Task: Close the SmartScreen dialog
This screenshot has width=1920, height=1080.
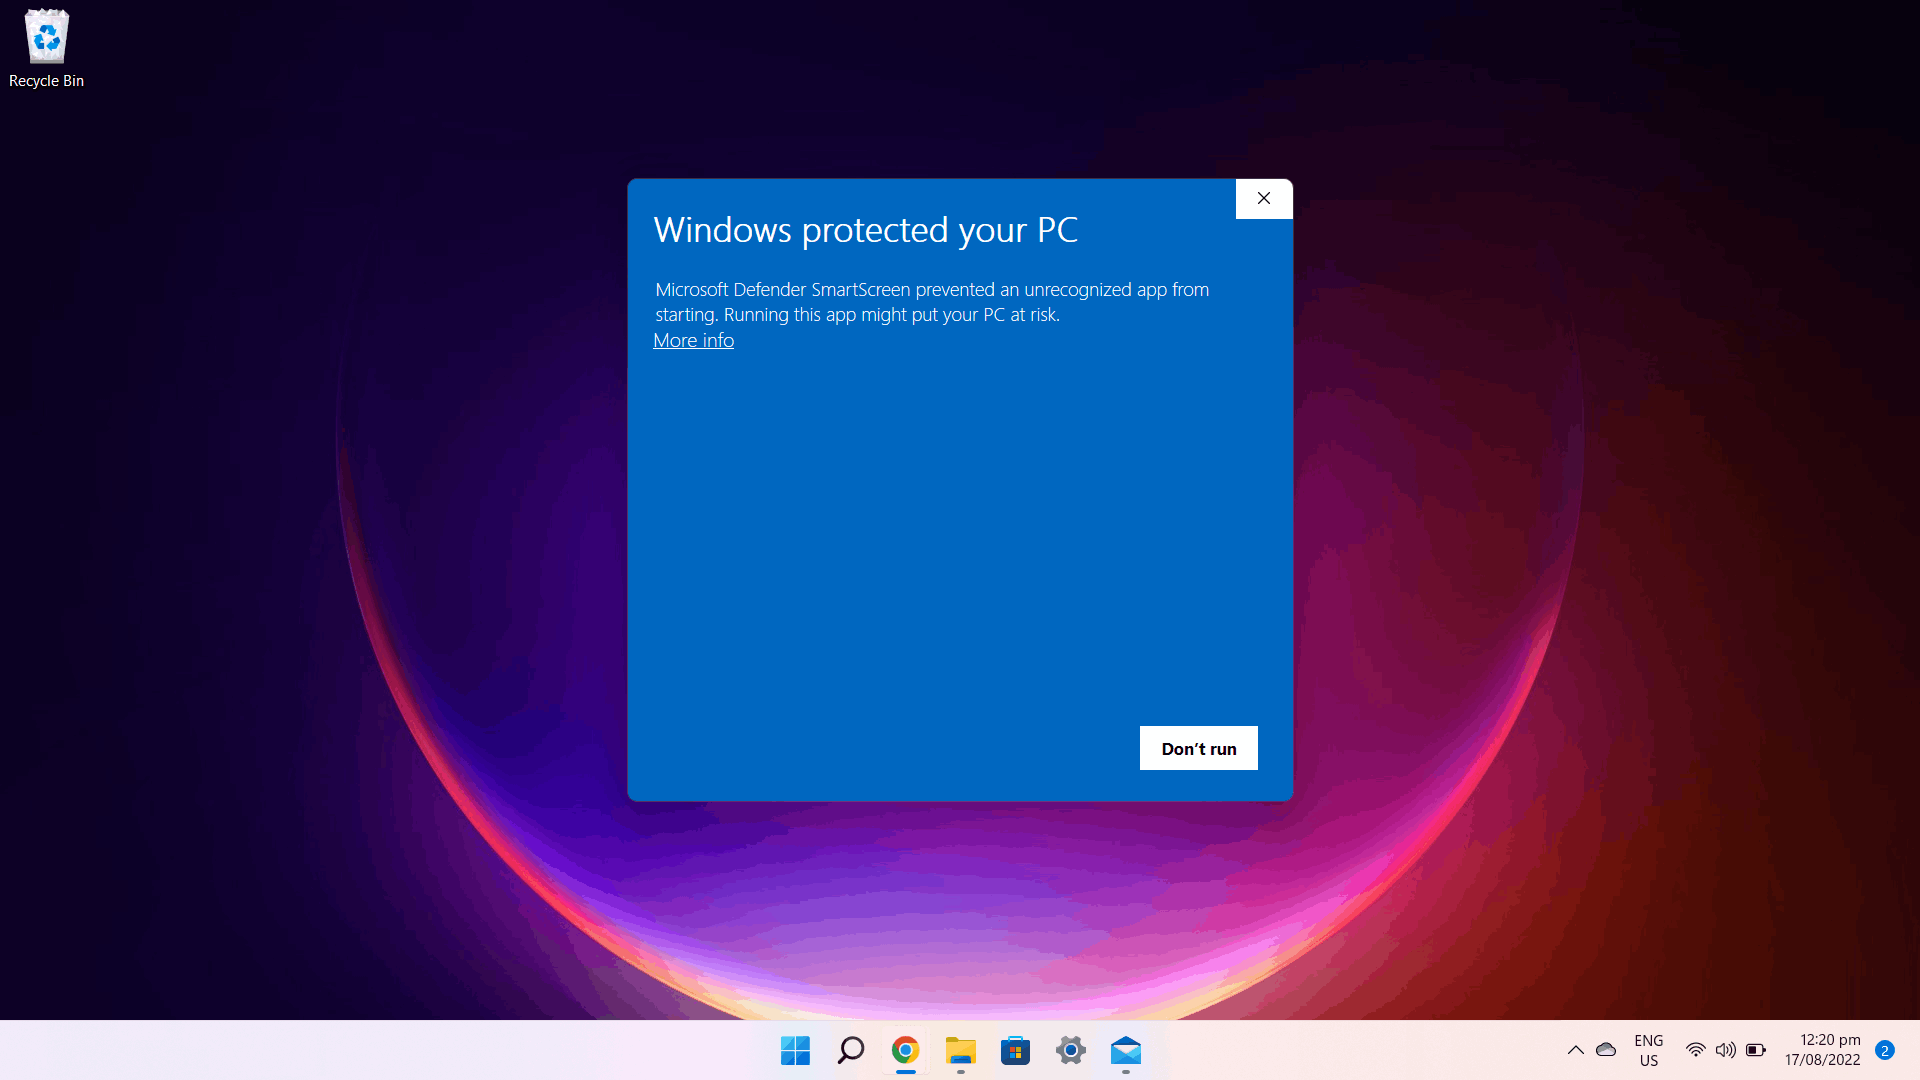Action: click(x=1264, y=198)
